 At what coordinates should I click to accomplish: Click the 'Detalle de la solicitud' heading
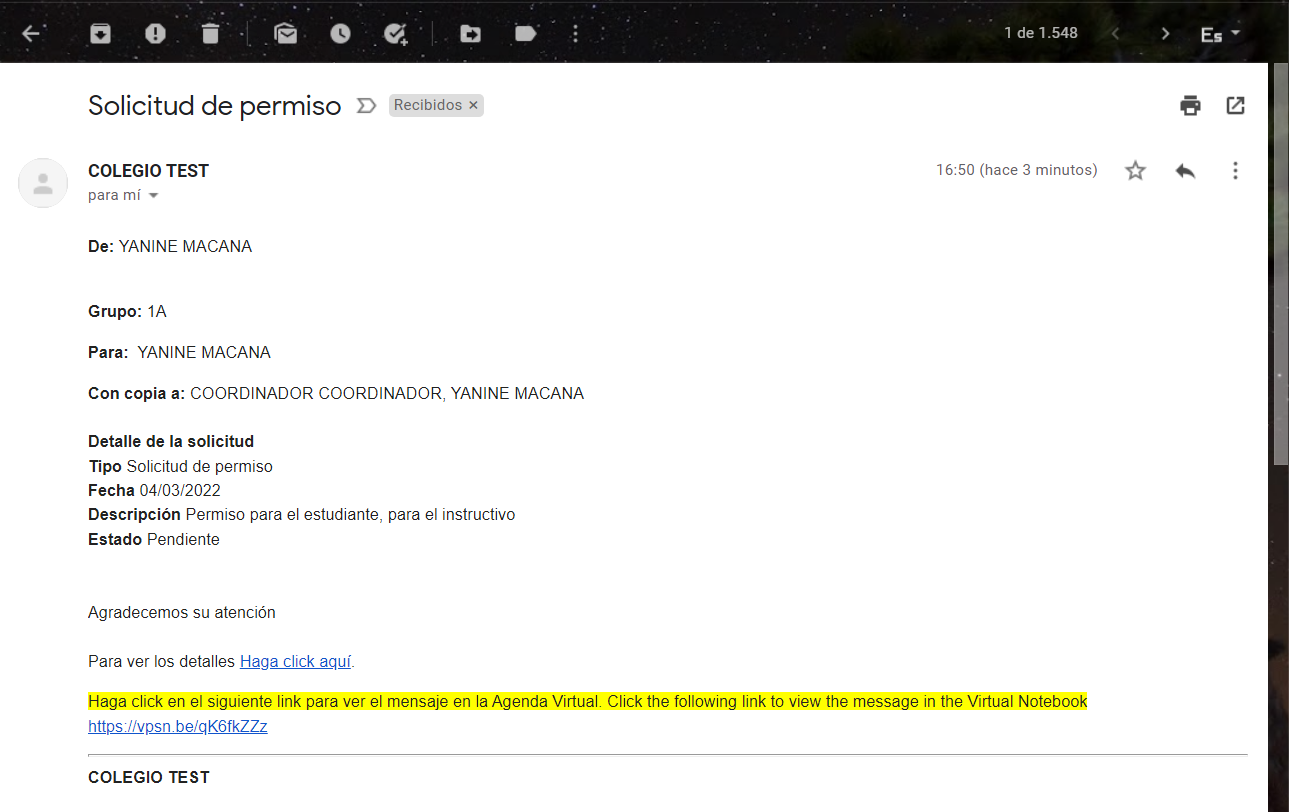tap(171, 441)
